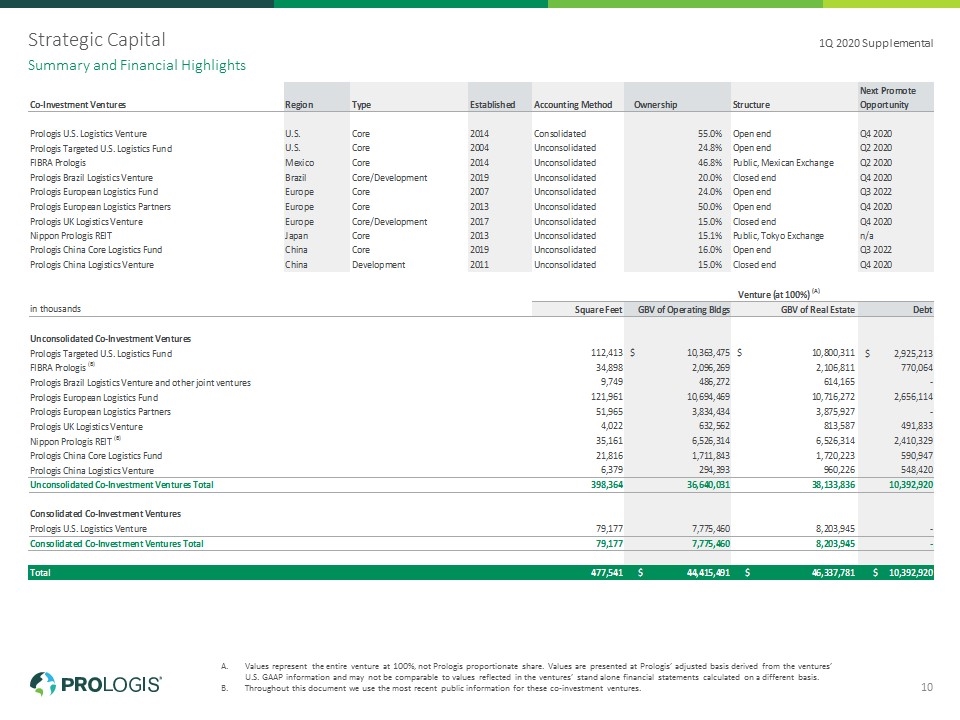The image size is (960, 720).
Task: Click the '770,064' debt value
Action: point(917,367)
